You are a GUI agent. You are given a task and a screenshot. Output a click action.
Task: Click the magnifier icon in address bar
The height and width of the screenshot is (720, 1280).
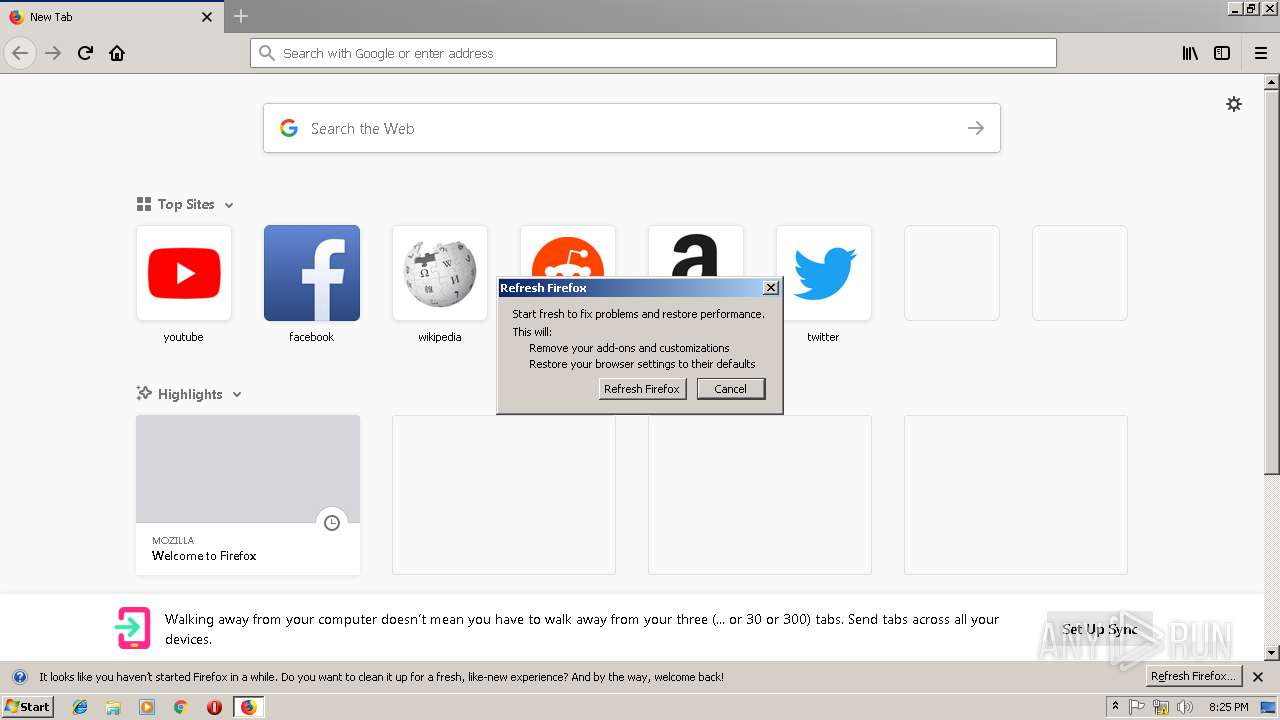tap(267, 53)
